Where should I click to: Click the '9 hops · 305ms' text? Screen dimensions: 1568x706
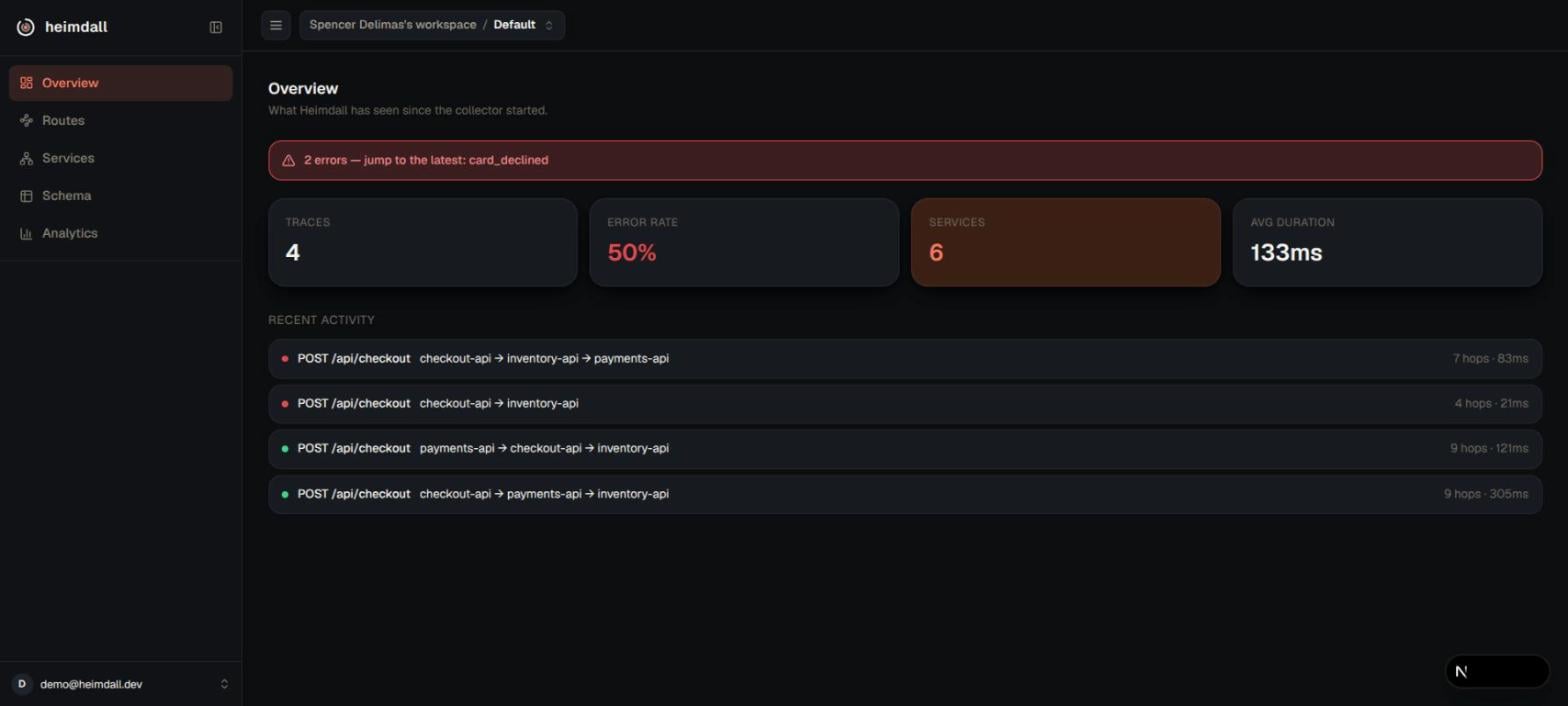pos(1486,494)
